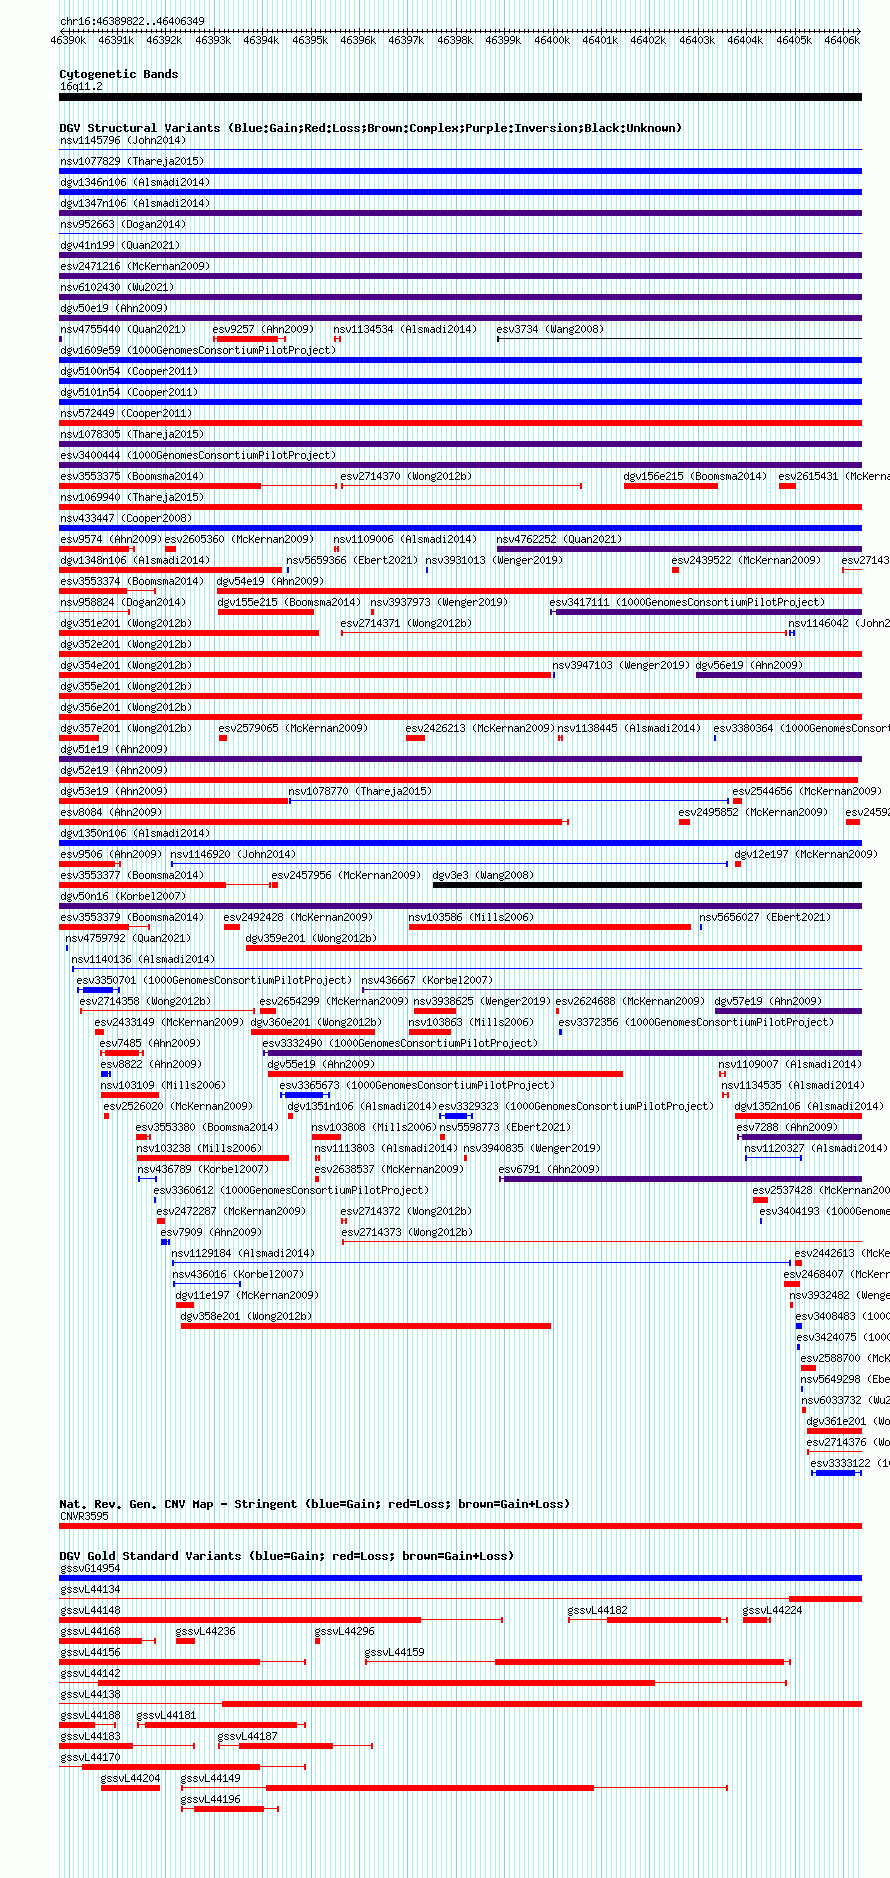Click the Cytogenetic Bands track title
The width and height of the screenshot is (890, 1878).
pyautogui.click(x=119, y=74)
